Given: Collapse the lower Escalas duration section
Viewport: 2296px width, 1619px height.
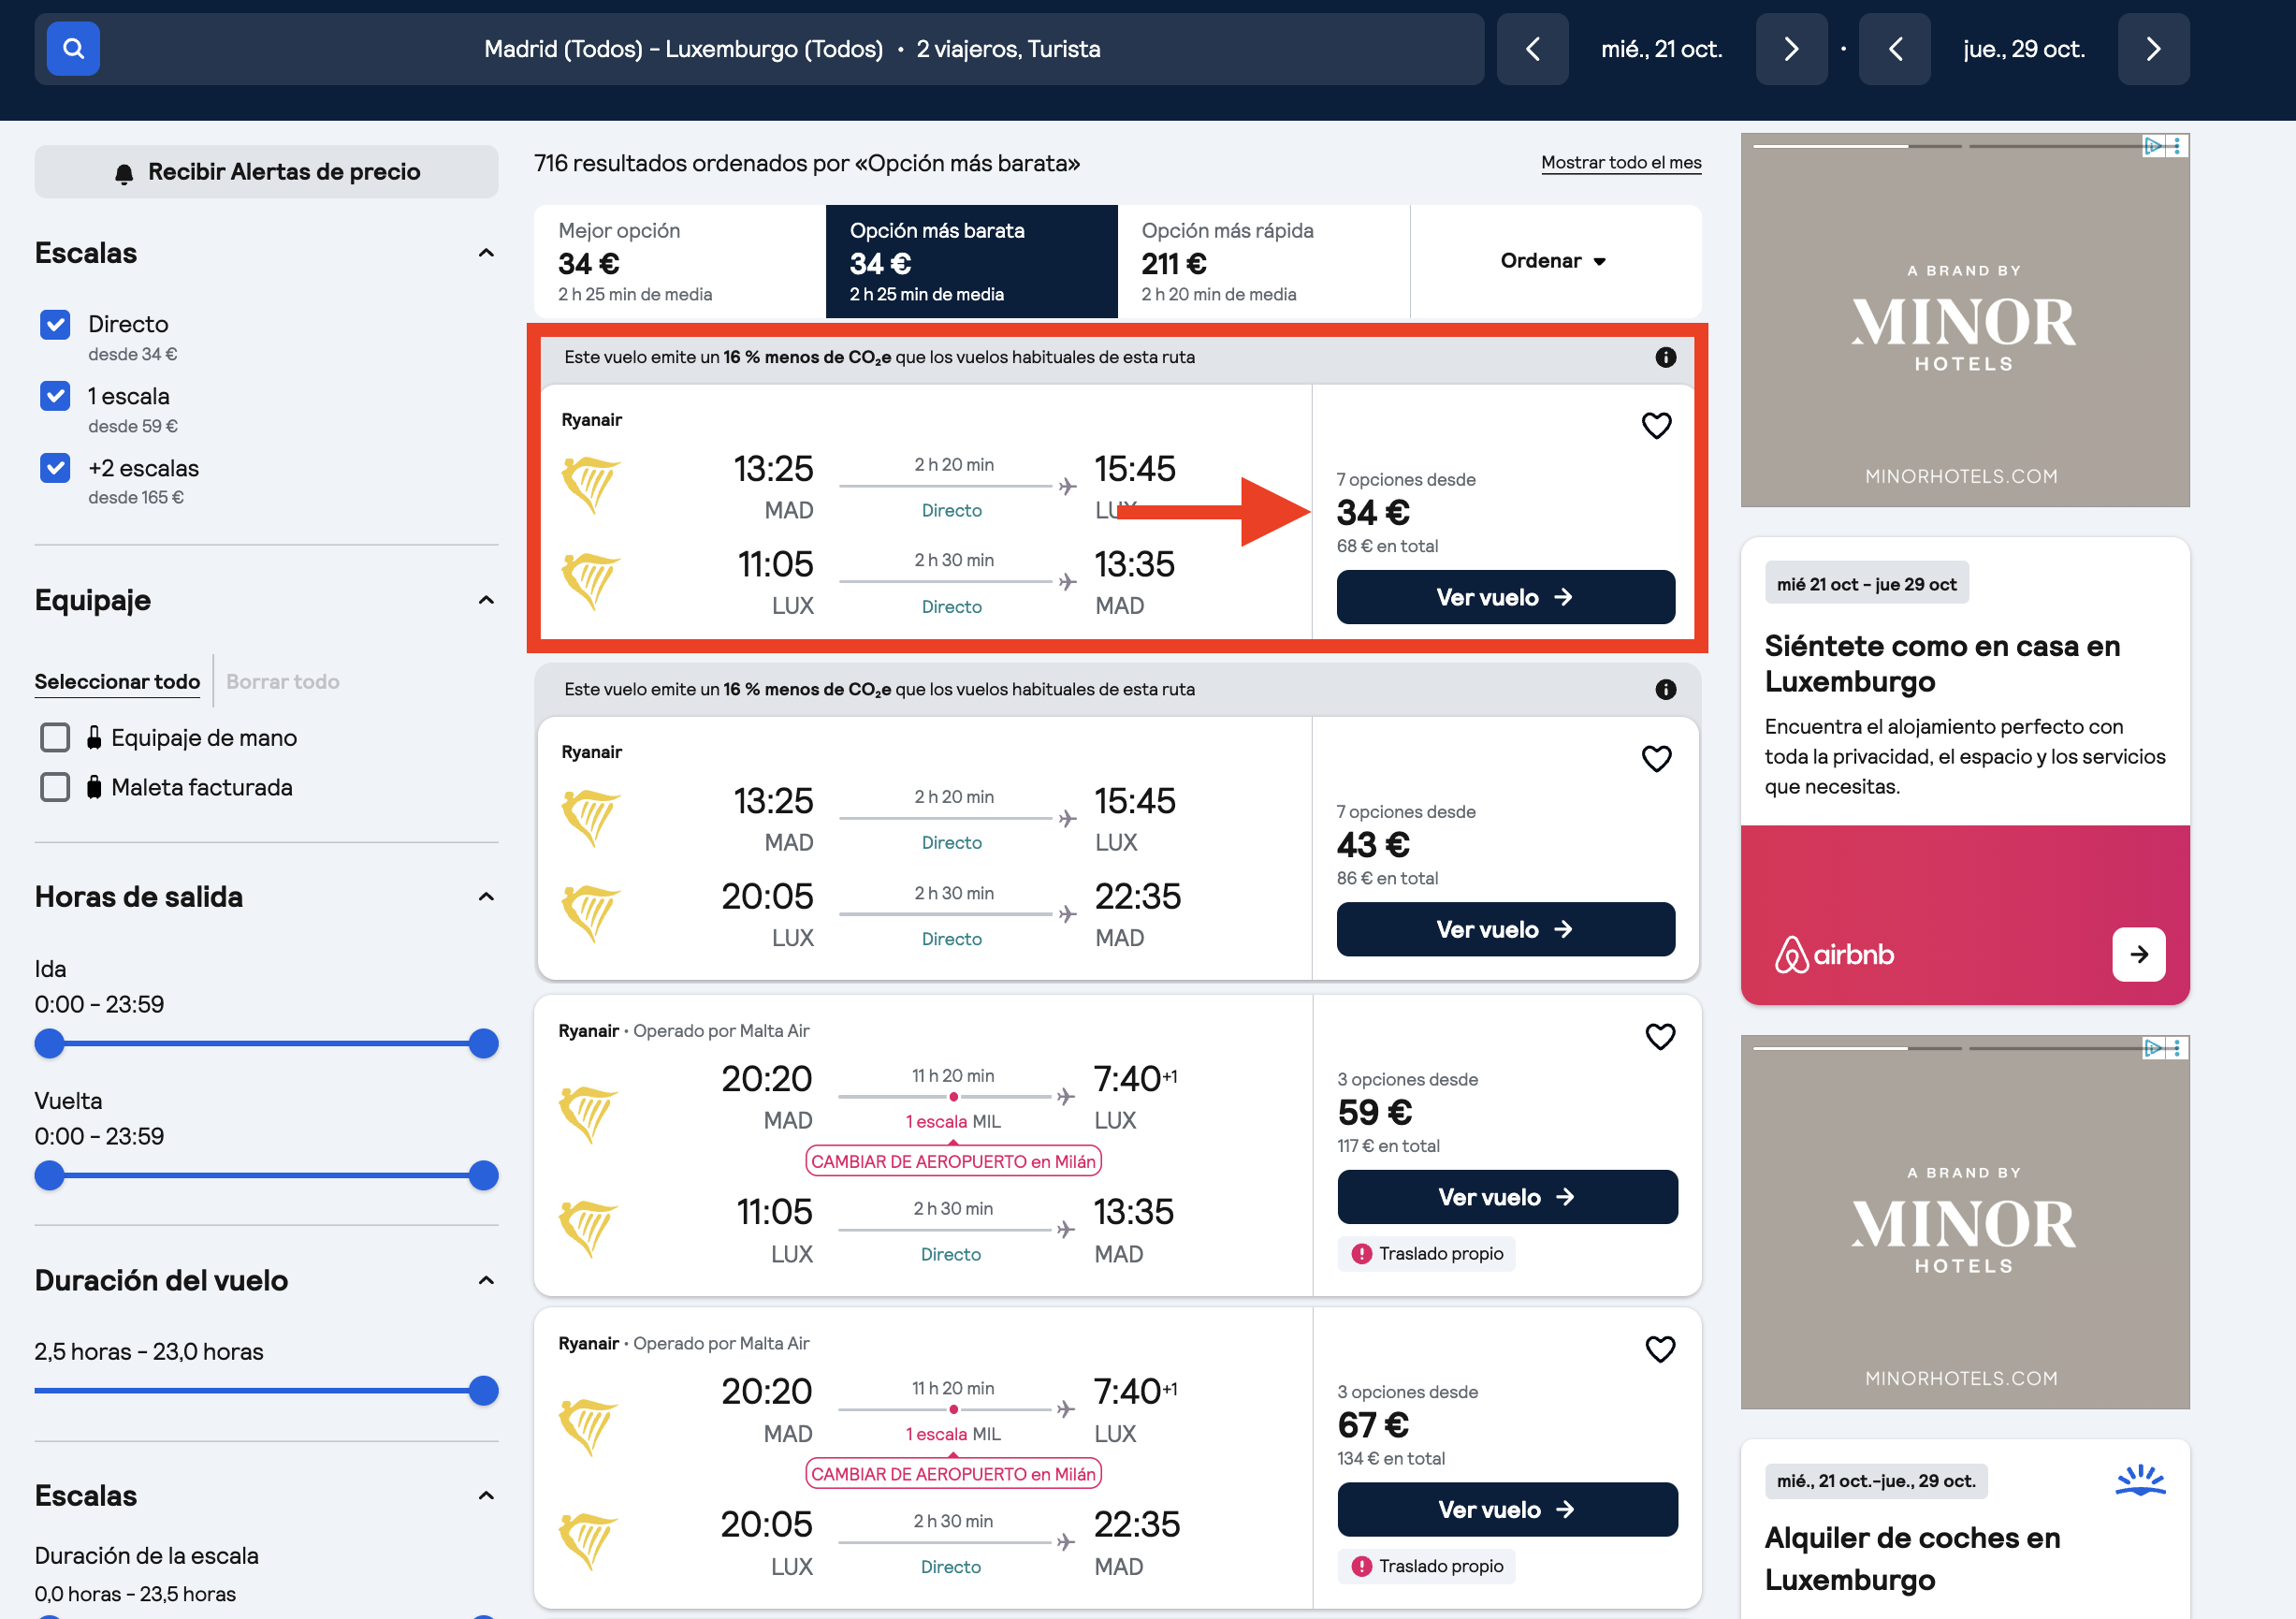Looking at the screenshot, I should tap(486, 1496).
